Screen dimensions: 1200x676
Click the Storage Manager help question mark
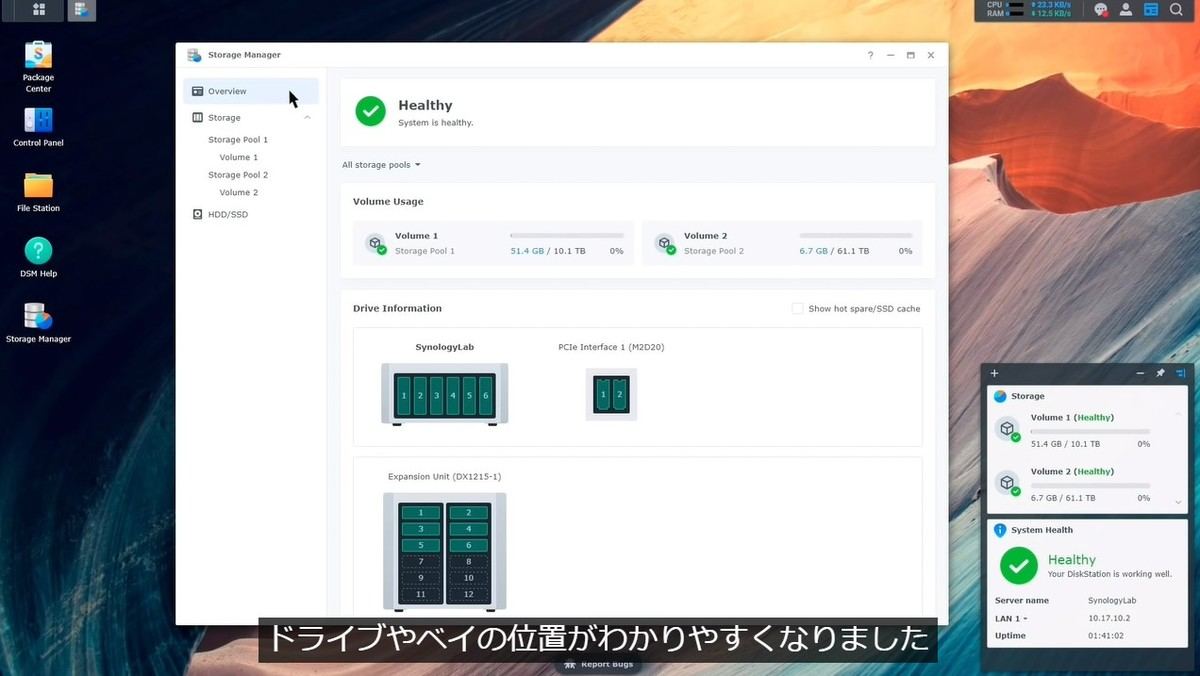pos(870,55)
